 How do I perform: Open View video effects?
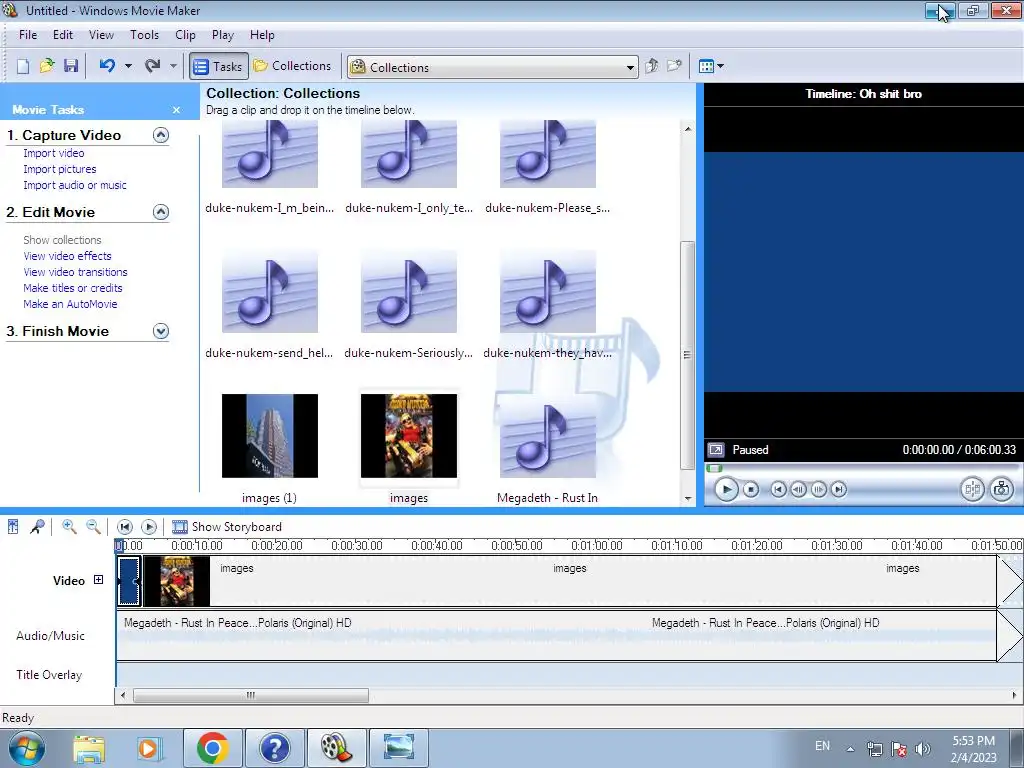(67, 256)
